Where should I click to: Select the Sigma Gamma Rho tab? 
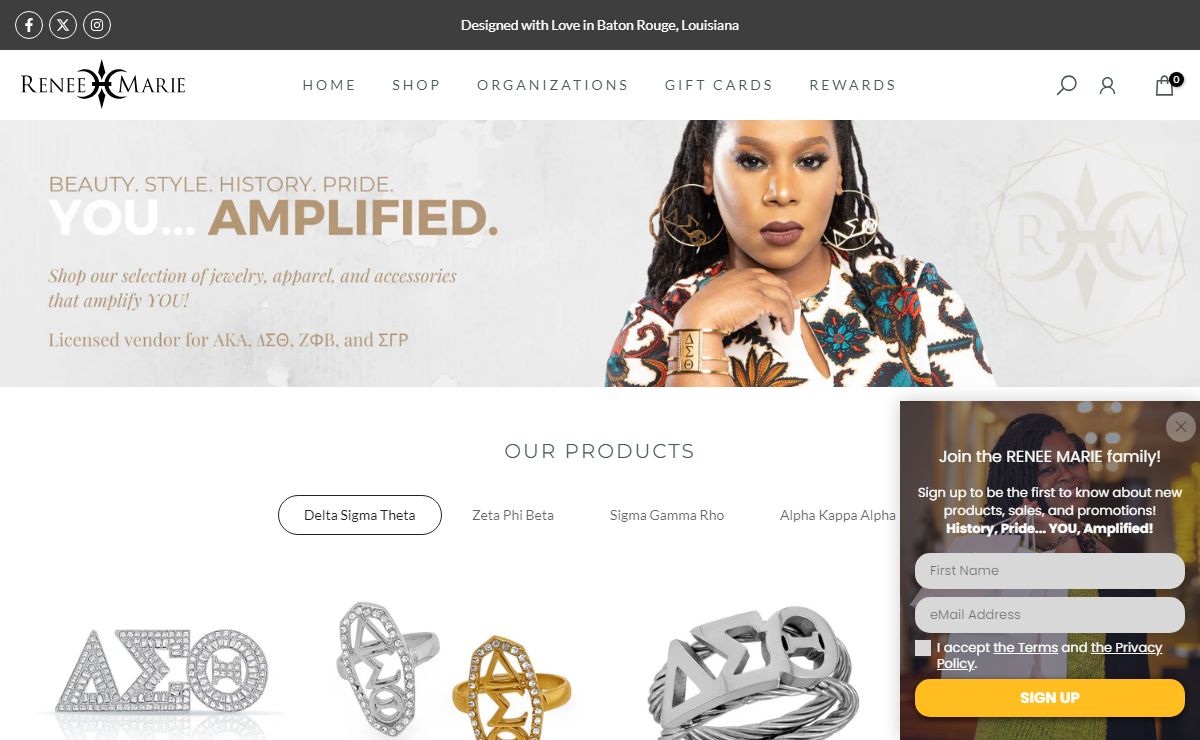(667, 515)
